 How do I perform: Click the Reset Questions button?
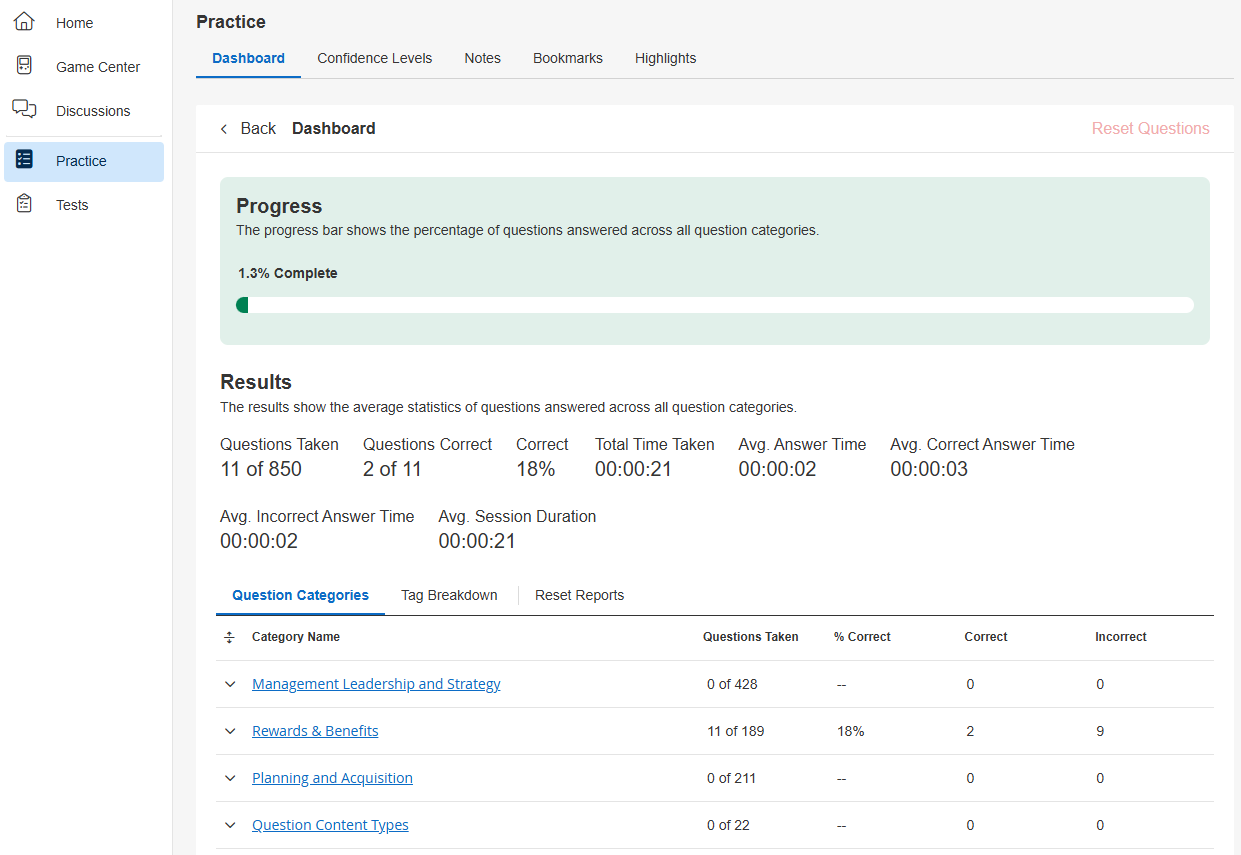coord(1150,128)
